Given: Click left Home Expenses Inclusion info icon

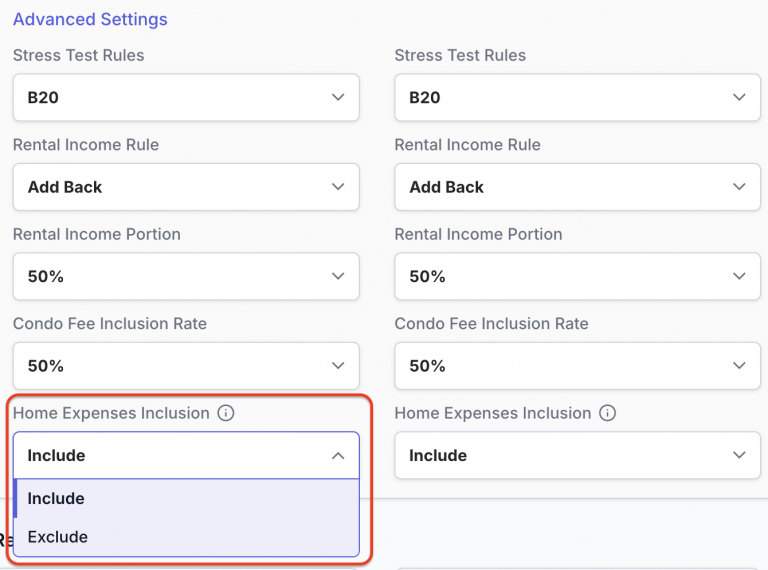Looking at the screenshot, I should (226, 413).
